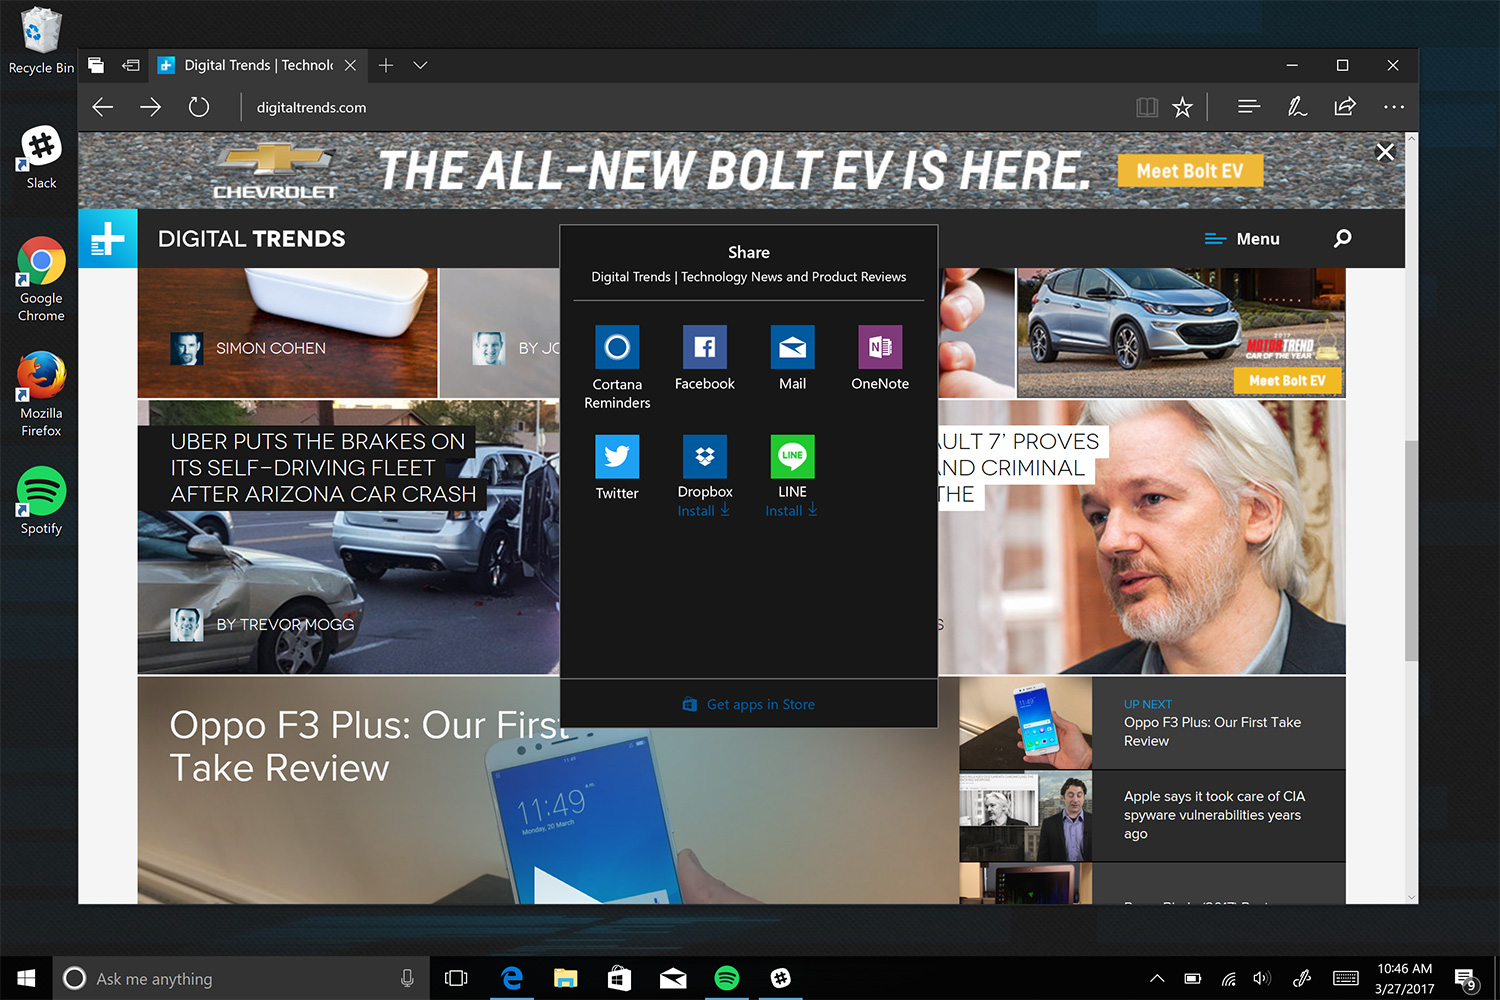Add page to favorites star
The width and height of the screenshot is (1500, 1000).
point(1182,107)
